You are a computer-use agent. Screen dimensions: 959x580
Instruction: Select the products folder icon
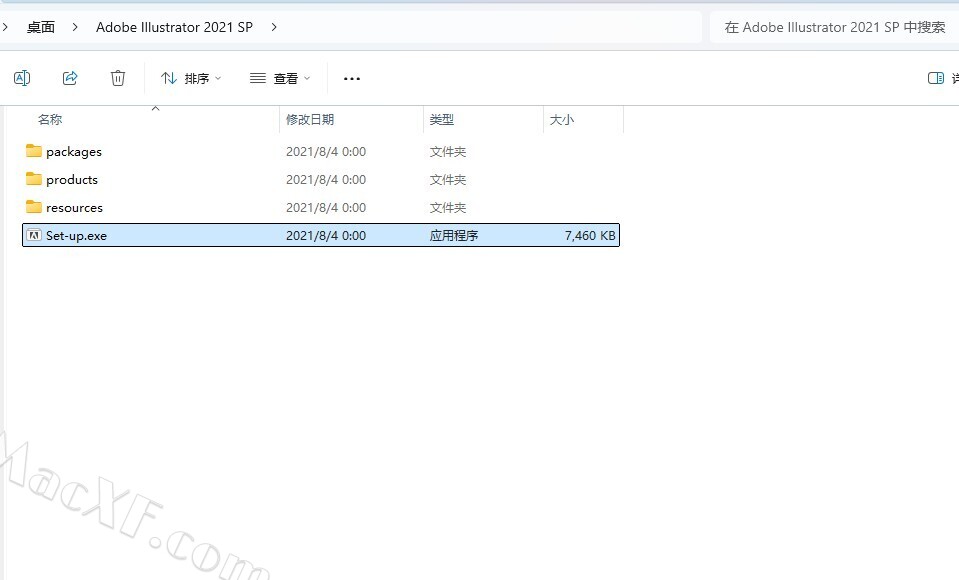[34, 179]
